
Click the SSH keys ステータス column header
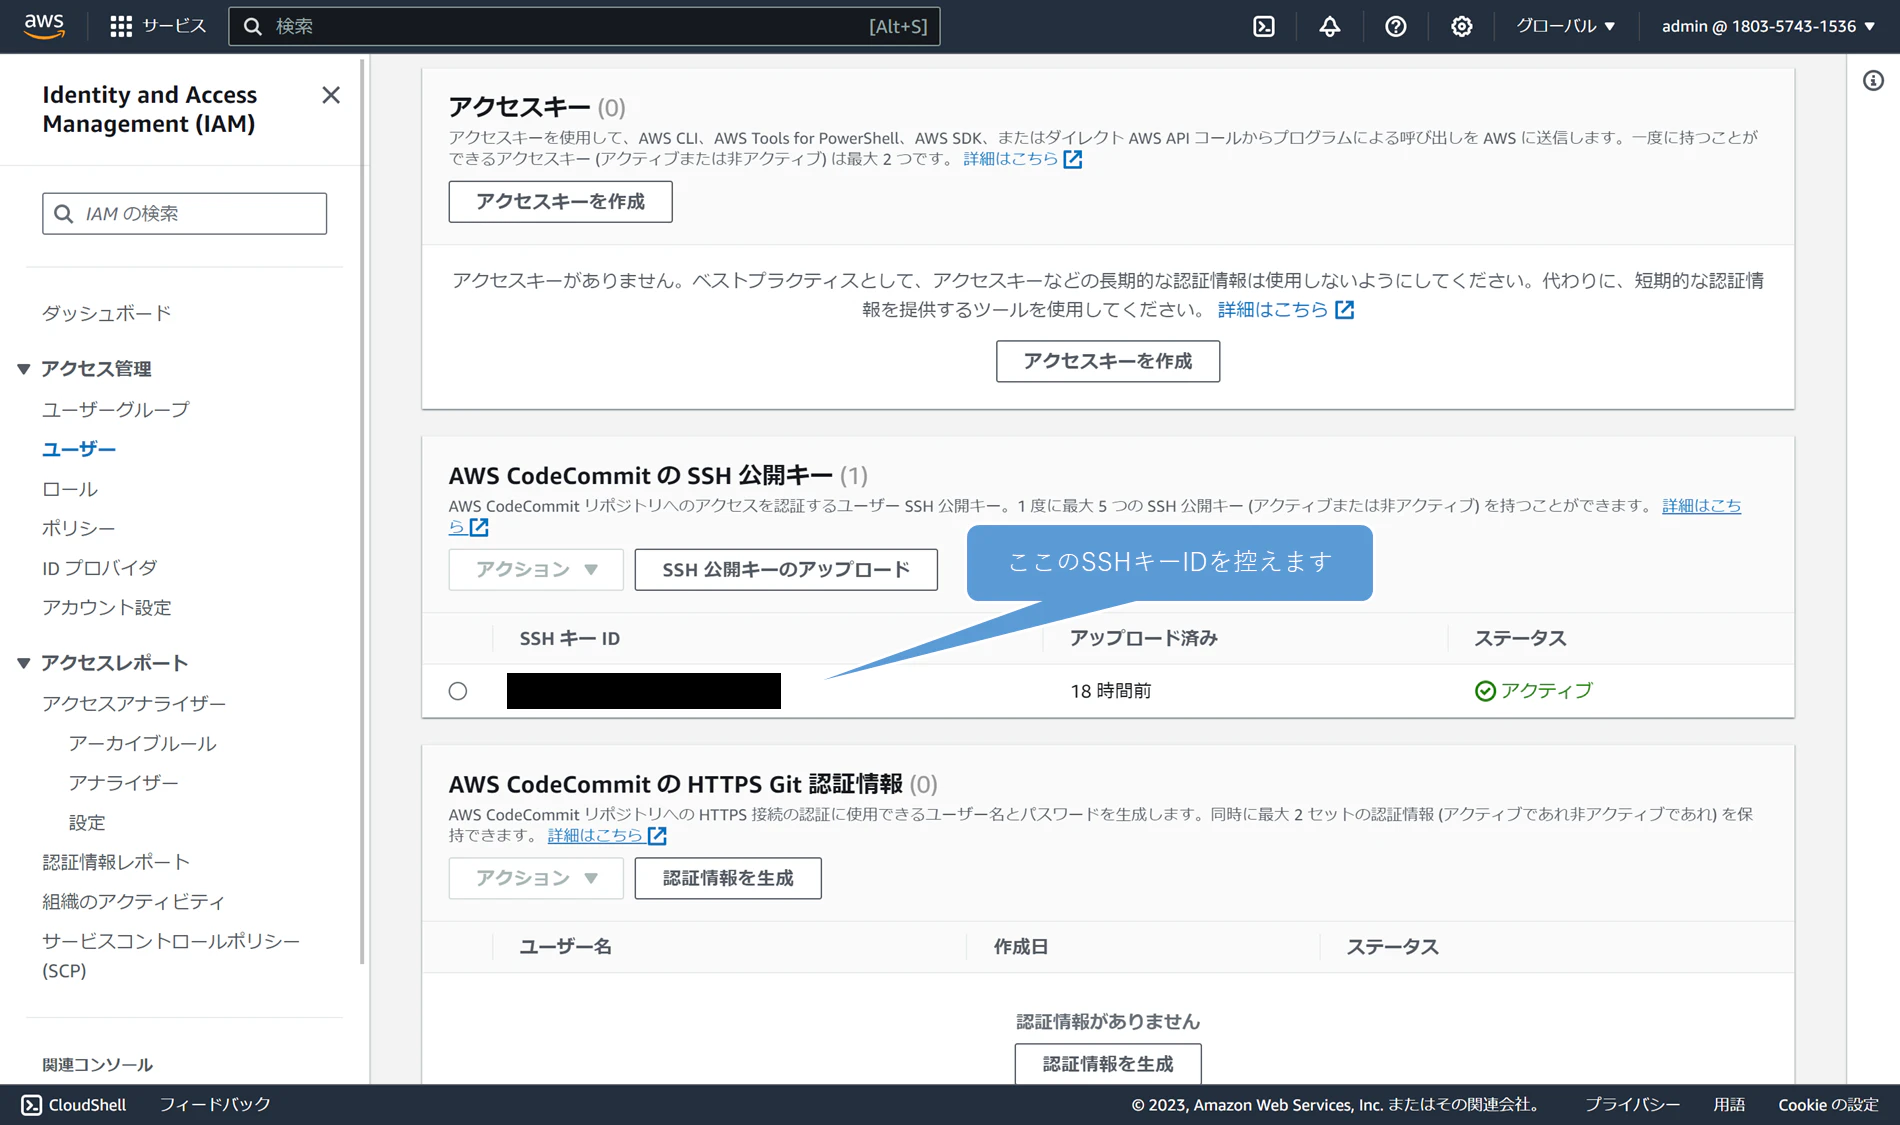tap(1520, 639)
